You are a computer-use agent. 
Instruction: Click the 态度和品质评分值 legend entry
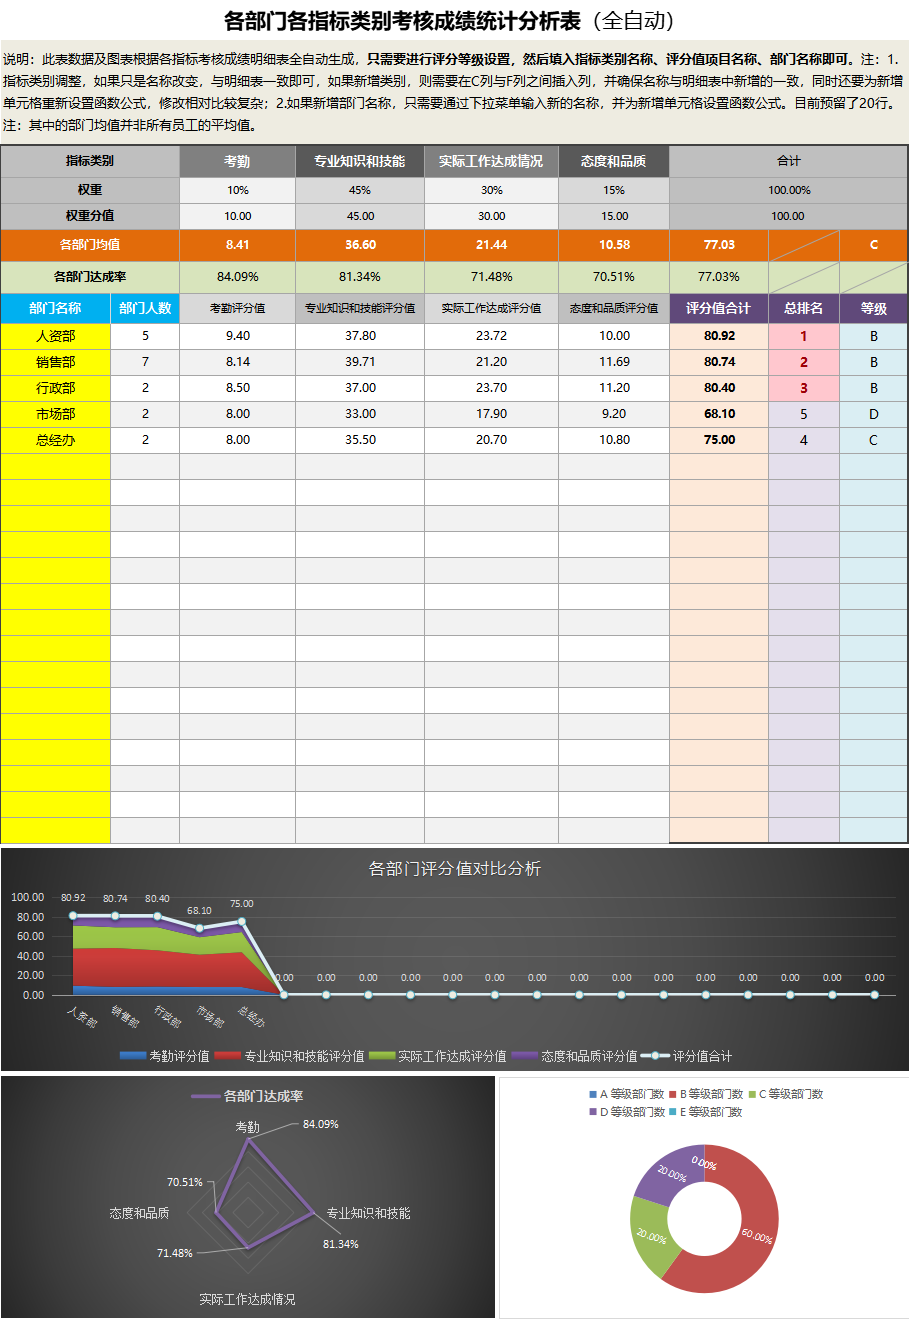[x=574, y=1056]
